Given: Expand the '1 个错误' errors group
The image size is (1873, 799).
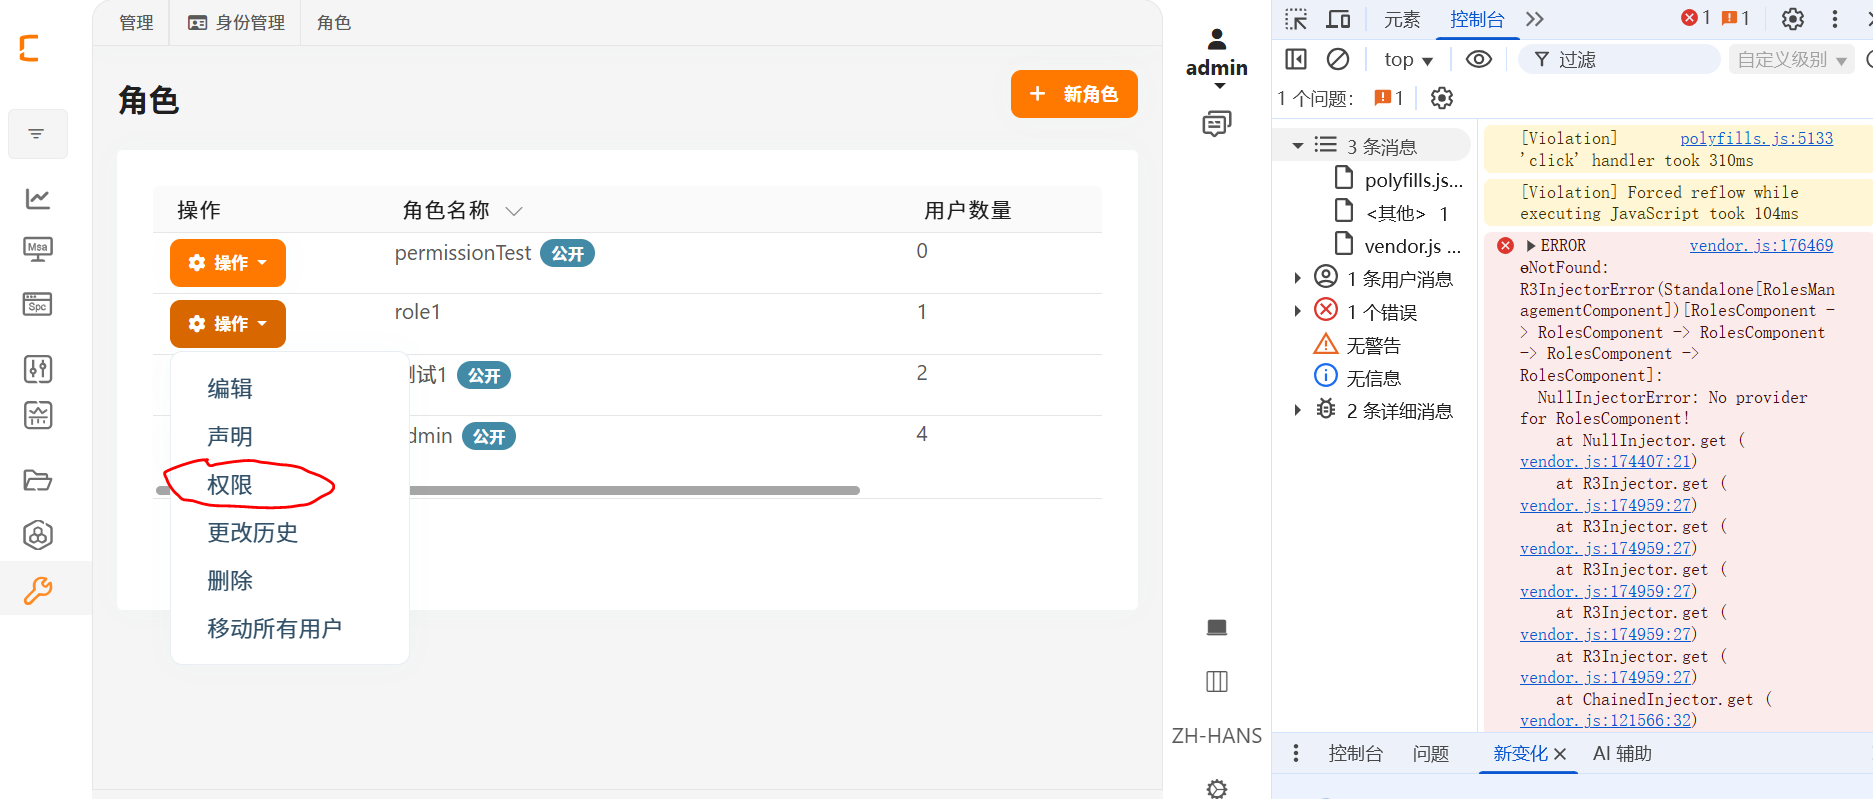Looking at the screenshot, I should 1298,312.
